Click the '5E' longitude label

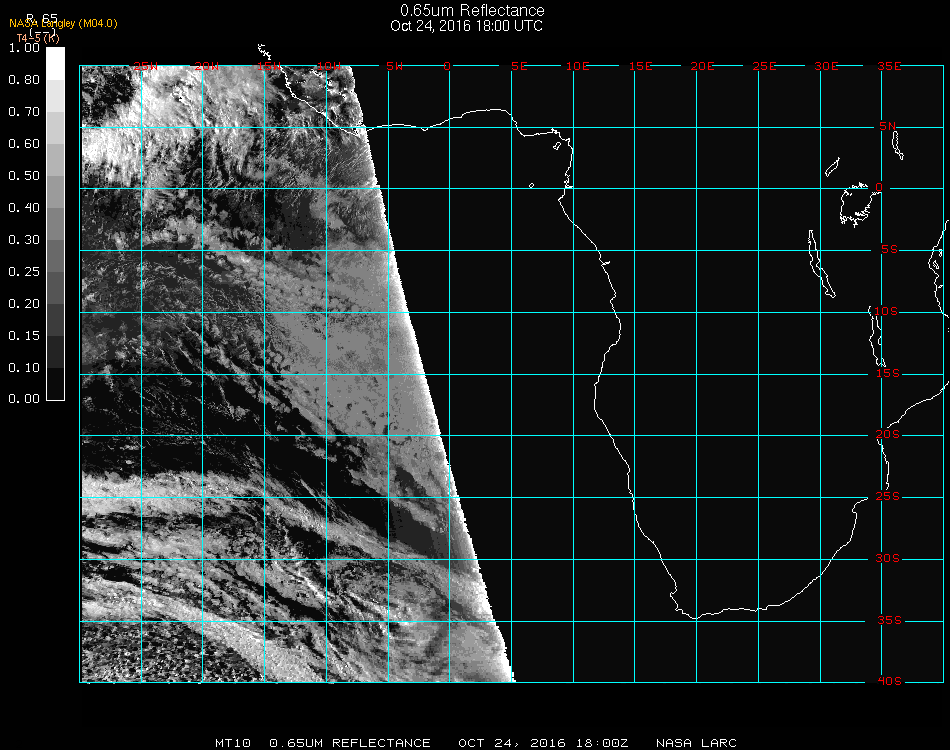pos(519,67)
